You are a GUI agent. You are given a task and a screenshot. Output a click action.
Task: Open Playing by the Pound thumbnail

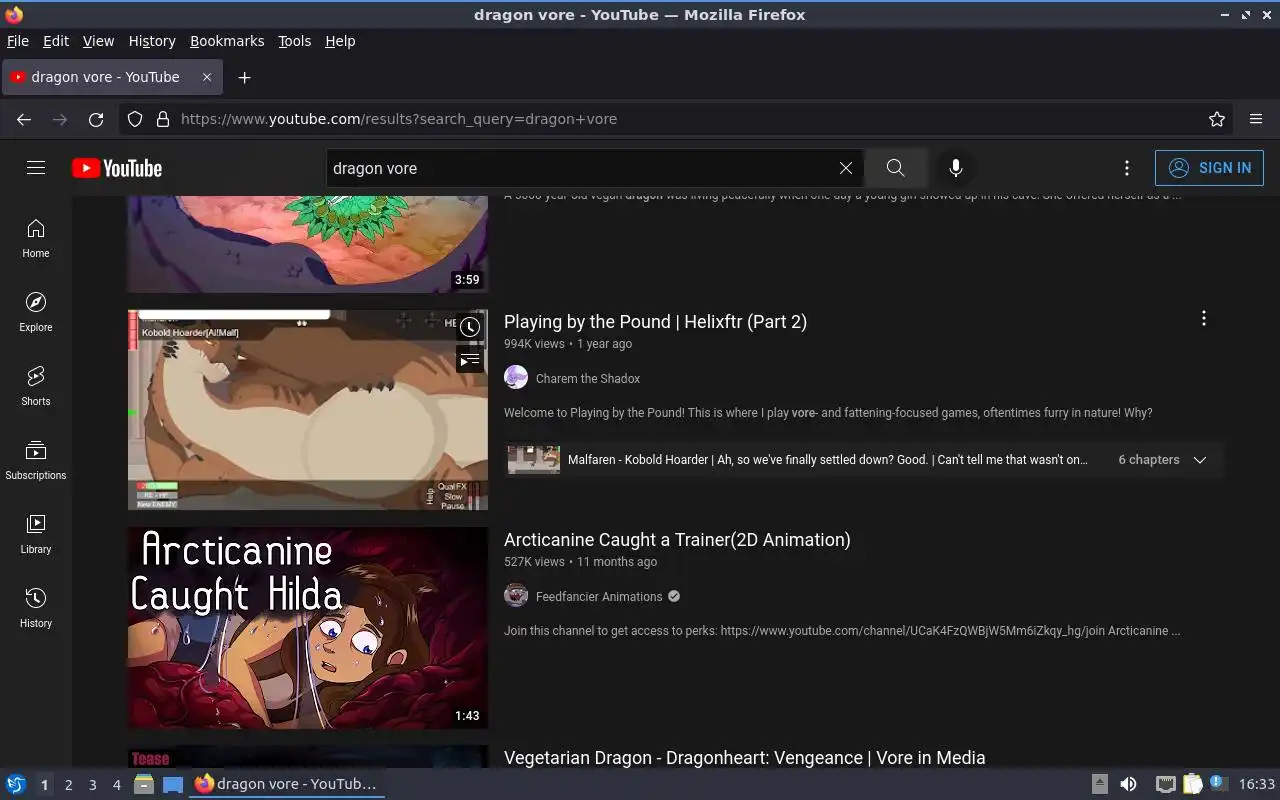click(308, 410)
